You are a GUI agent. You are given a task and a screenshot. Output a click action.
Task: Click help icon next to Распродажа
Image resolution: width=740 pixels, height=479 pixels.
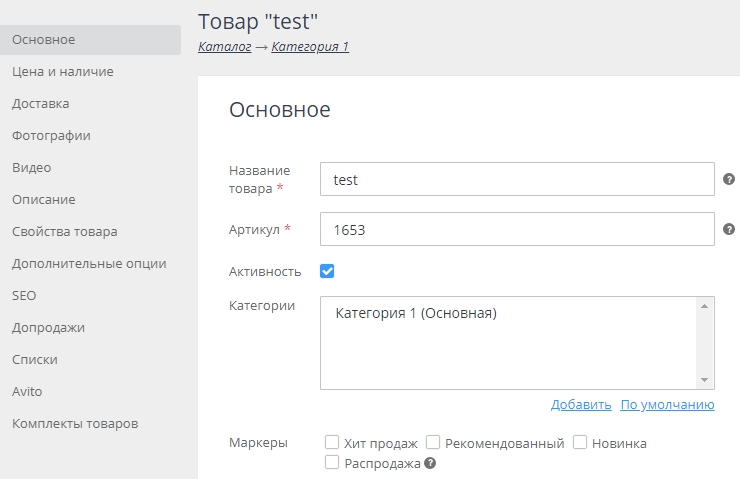click(x=430, y=463)
